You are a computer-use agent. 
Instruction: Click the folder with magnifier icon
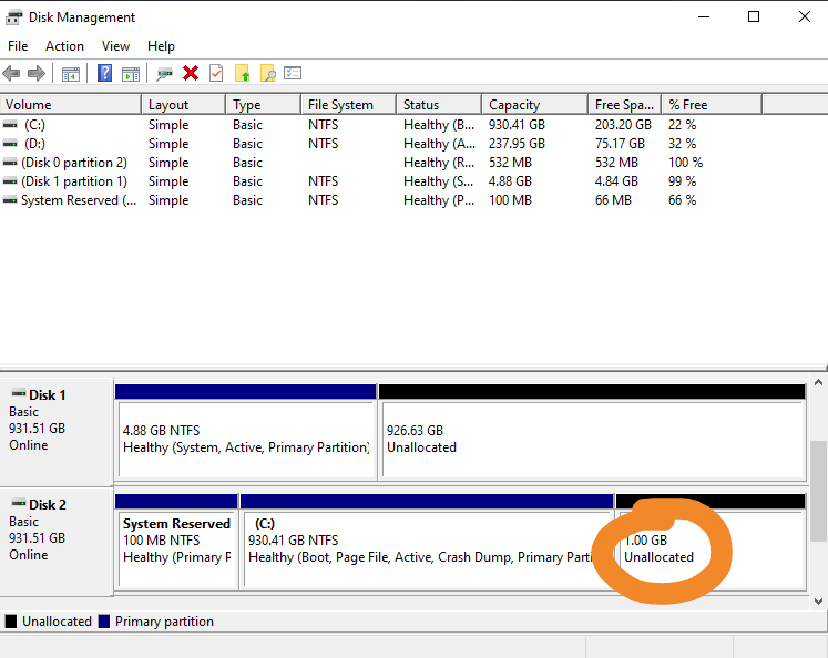pos(268,73)
